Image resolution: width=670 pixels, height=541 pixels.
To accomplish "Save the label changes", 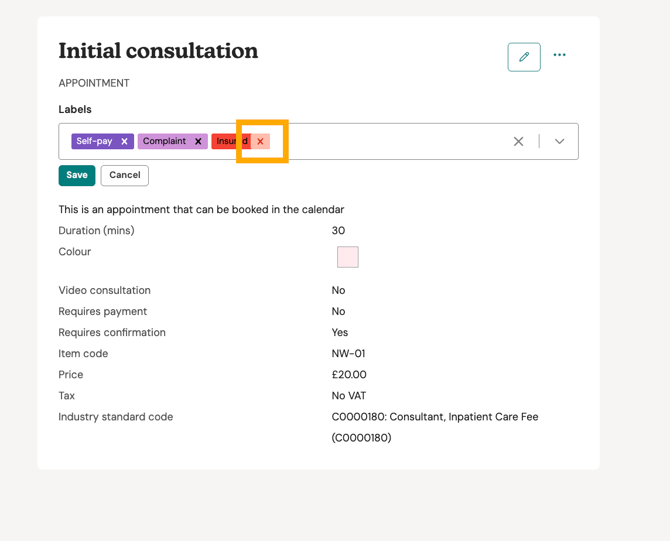I will pyautogui.click(x=77, y=175).
